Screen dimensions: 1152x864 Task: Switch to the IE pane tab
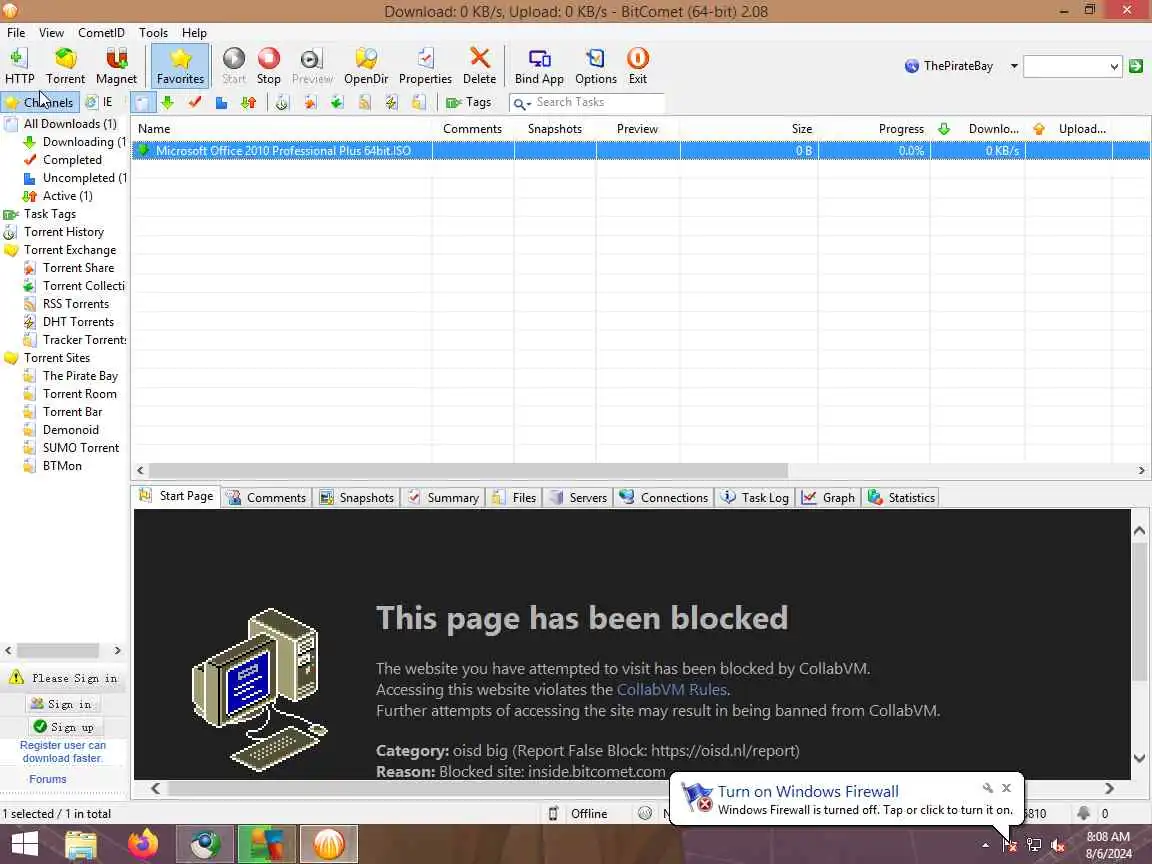(x=99, y=102)
